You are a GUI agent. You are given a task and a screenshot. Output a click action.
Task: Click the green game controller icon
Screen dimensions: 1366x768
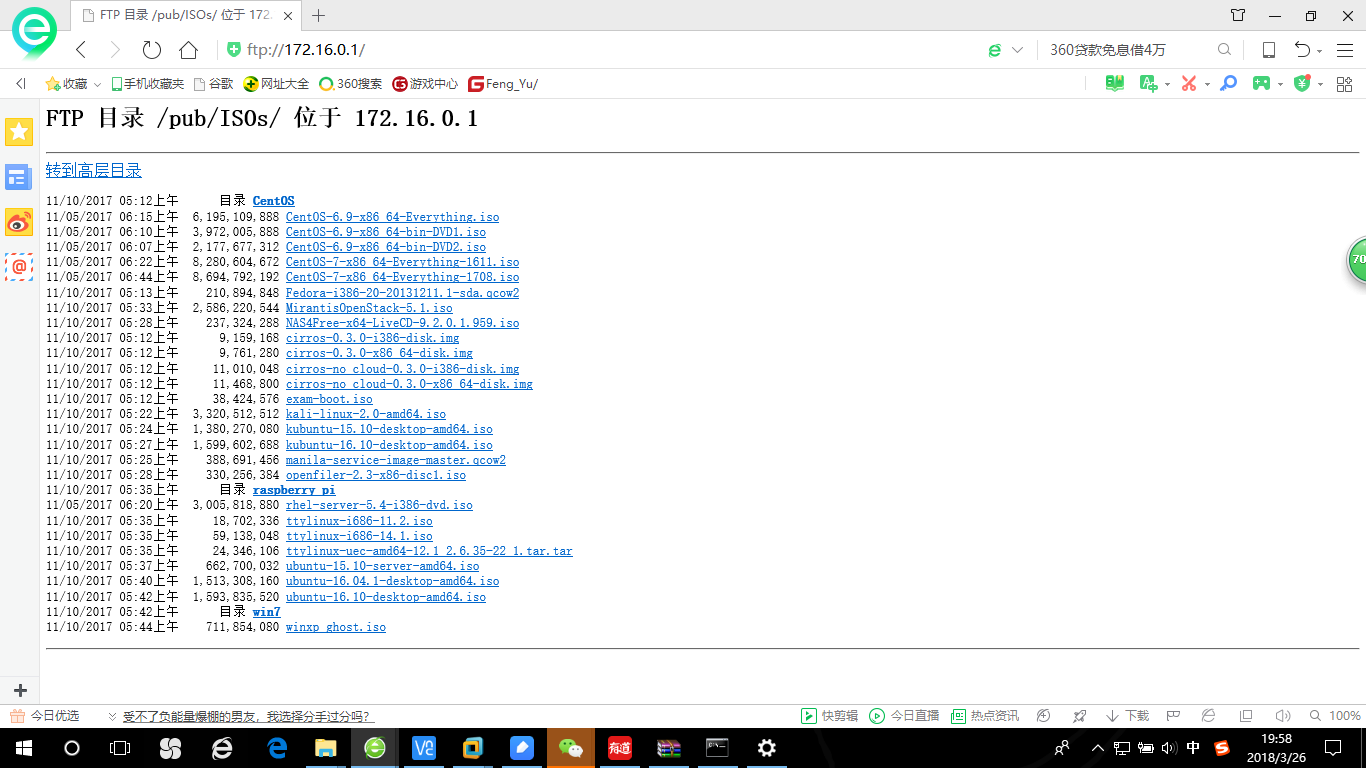pyautogui.click(x=1262, y=84)
